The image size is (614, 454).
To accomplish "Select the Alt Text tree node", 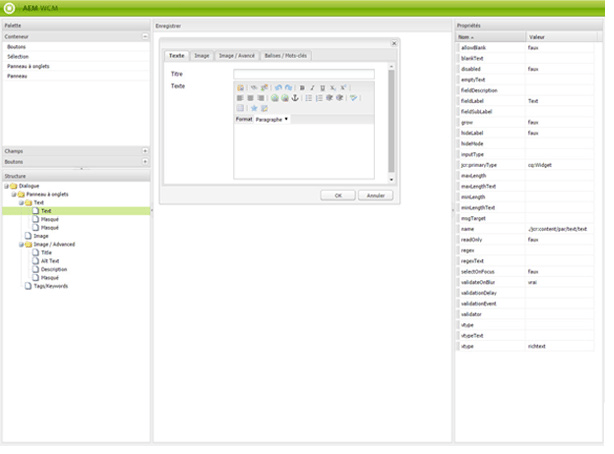I will tap(50, 261).
